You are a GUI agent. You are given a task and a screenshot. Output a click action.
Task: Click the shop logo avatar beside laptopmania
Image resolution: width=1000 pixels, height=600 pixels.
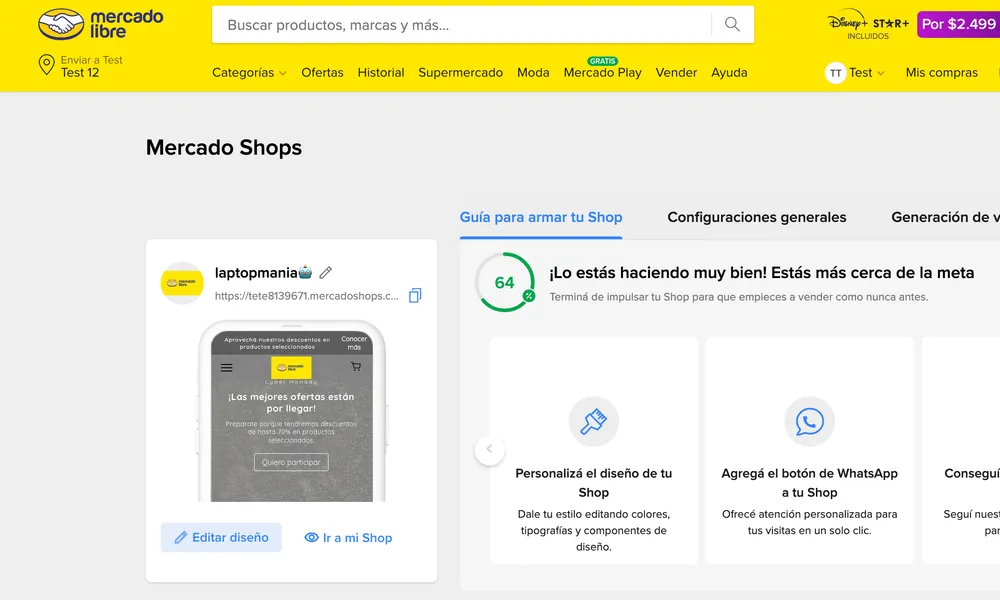[182, 282]
